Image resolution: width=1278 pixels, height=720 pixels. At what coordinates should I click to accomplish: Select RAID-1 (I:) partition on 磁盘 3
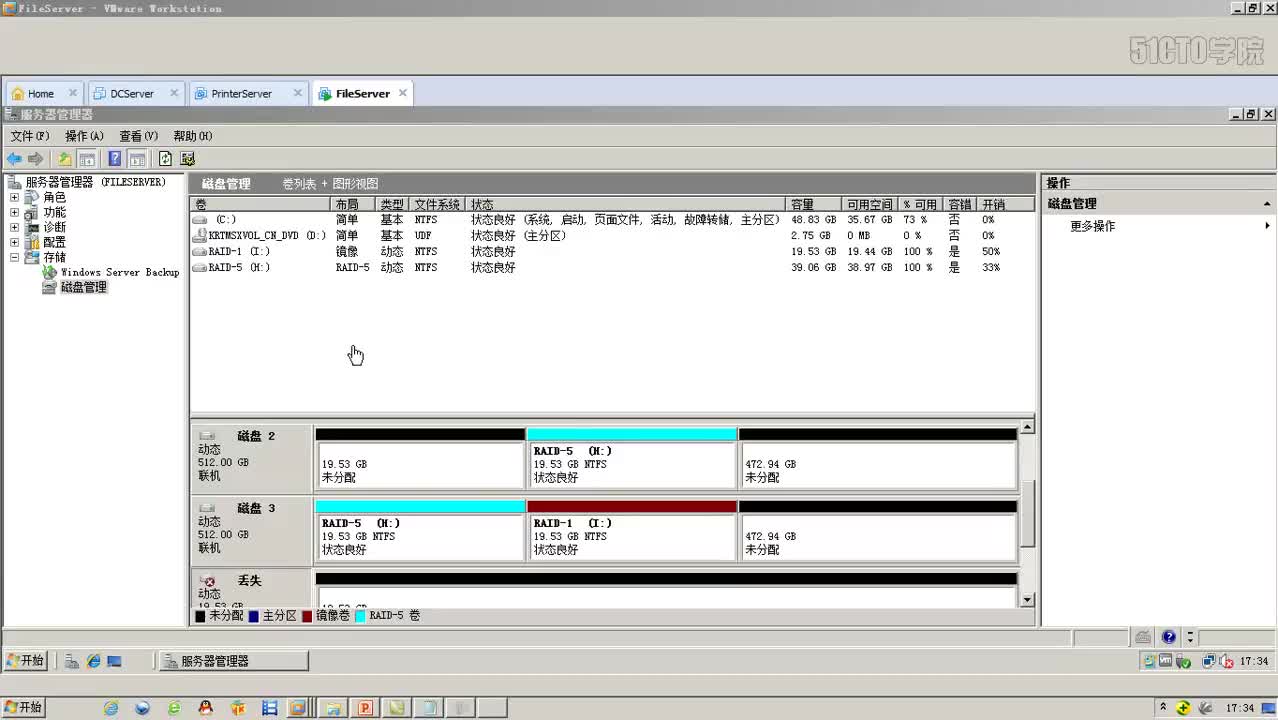click(x=632, y=531)
